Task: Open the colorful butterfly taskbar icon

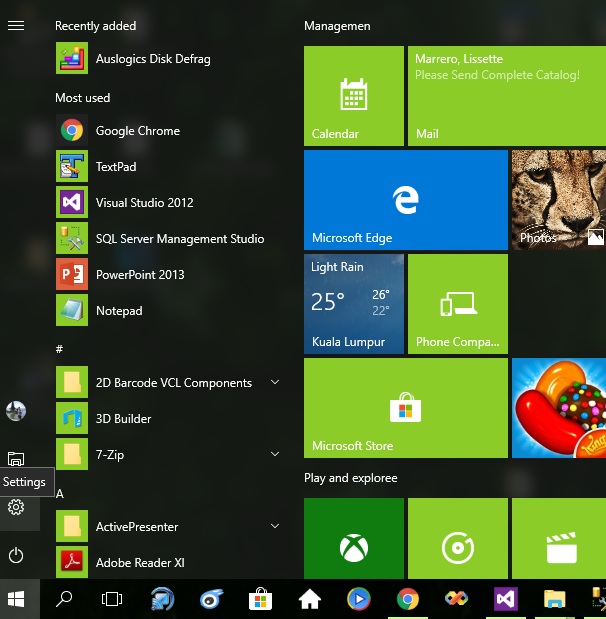Action: coord(457,599)
